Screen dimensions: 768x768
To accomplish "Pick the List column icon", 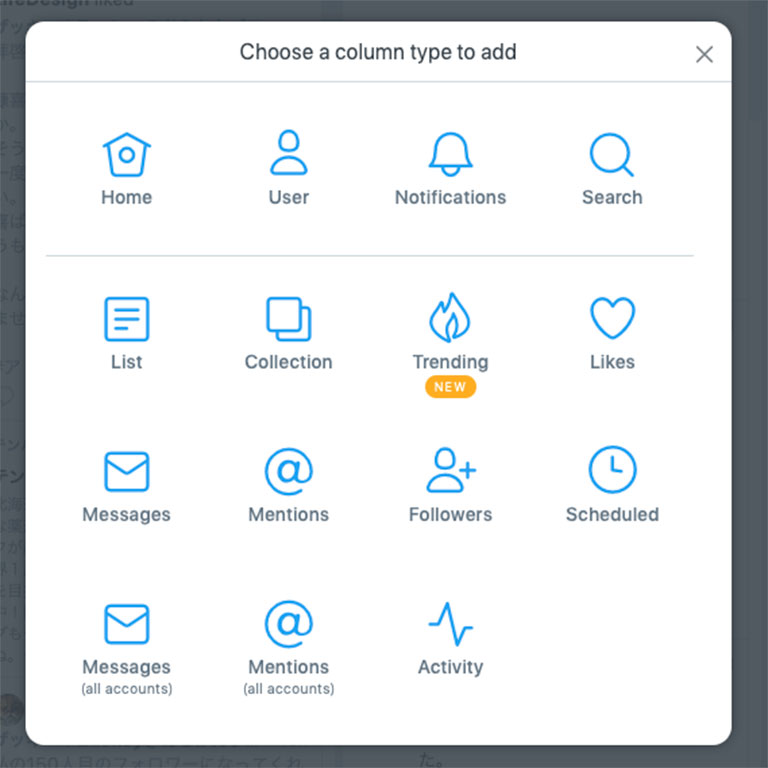I will [x=126, y=320].
